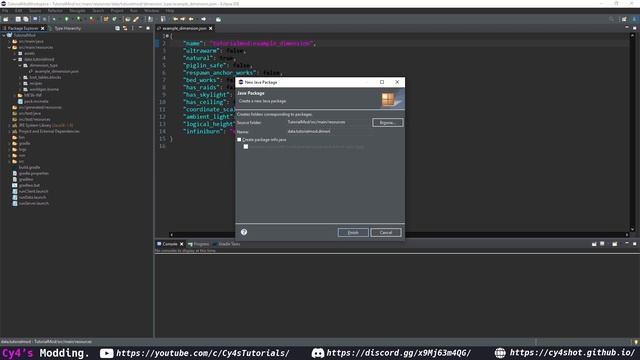The width and height of the screenshot is (640, 360).
Task: Collapse the dimension_type package
Action: (20, 65)
